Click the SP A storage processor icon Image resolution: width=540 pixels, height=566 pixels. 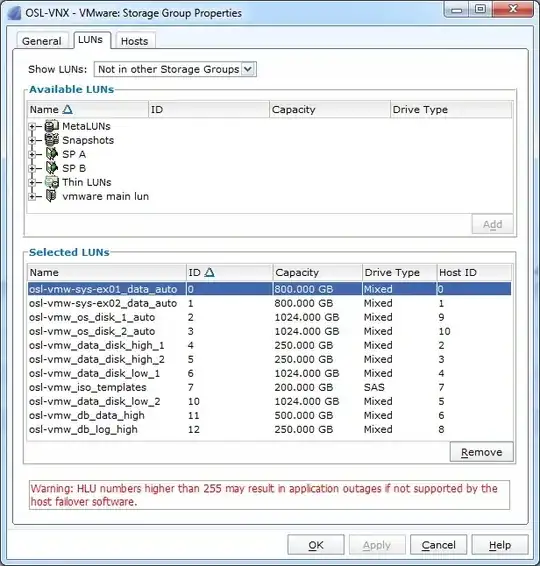pyautogui.click(x=52, y=154)
